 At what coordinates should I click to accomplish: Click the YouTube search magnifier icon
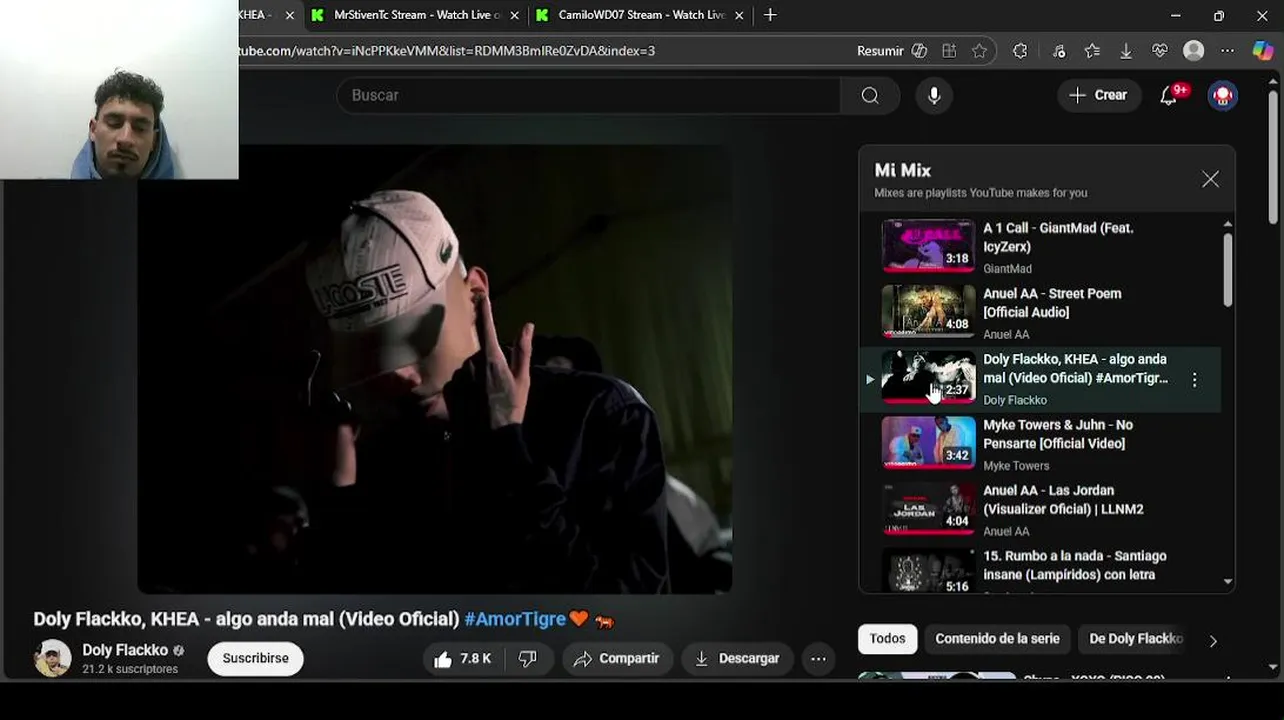[870, 95]
